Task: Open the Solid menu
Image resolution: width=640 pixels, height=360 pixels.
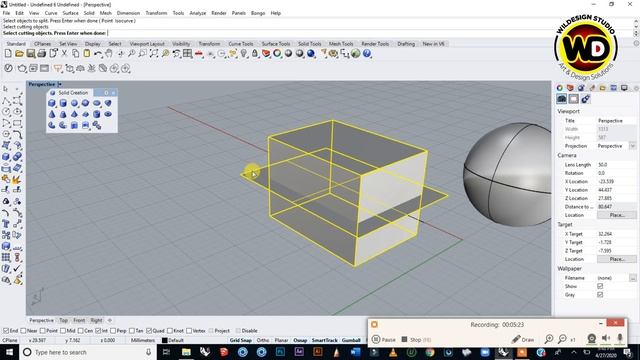Action: pos(89,13)
